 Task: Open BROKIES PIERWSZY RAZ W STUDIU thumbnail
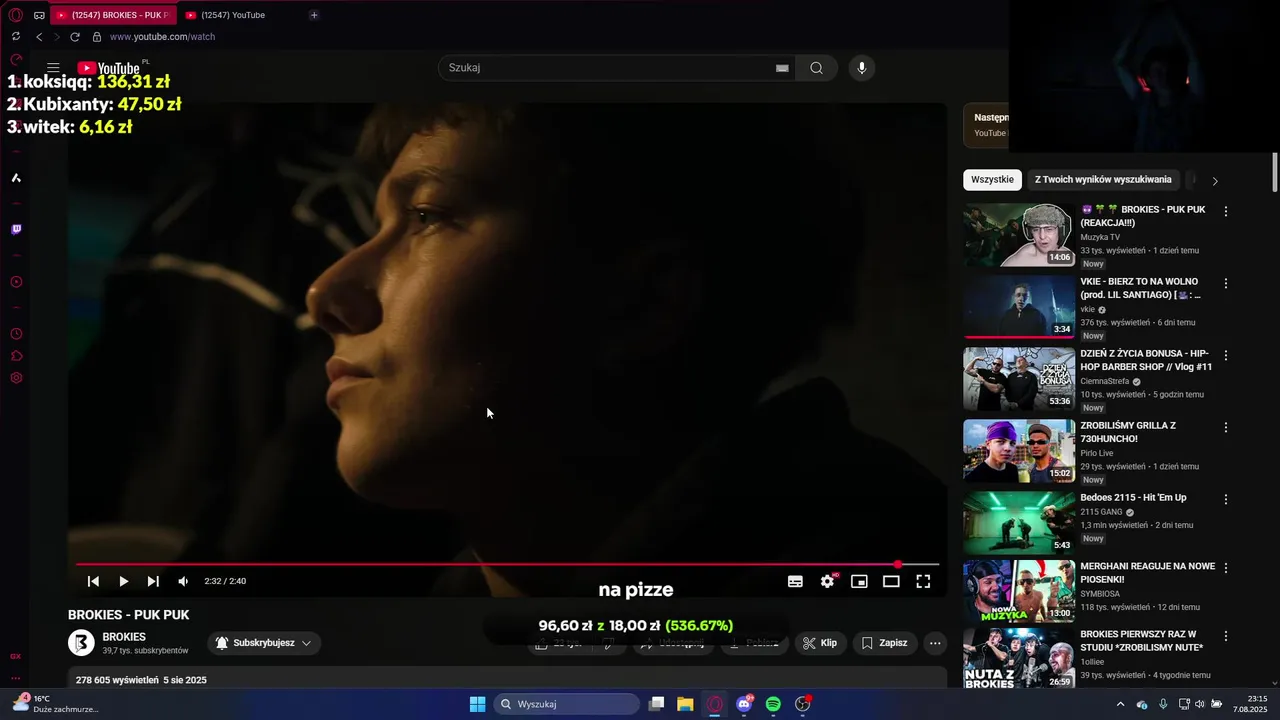pos(1019,659)
